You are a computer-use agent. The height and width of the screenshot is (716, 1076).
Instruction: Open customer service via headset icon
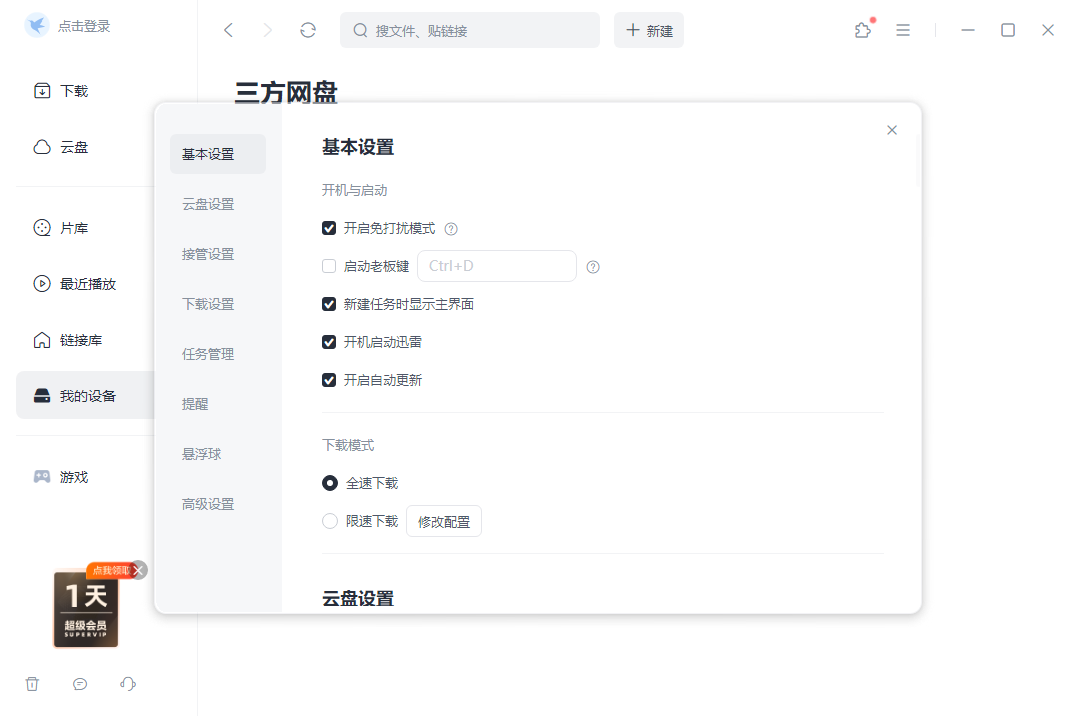(x=127, y=684)
